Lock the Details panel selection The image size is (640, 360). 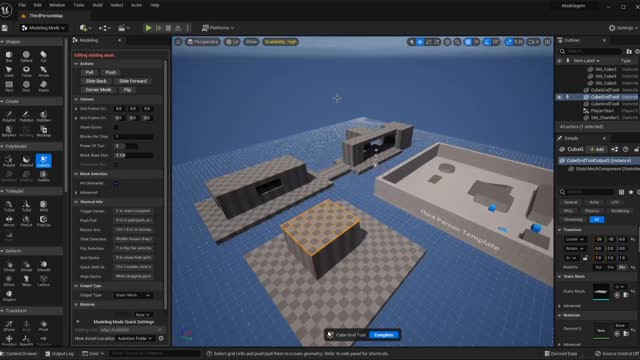pyautogui.click(x=637, y=149)
